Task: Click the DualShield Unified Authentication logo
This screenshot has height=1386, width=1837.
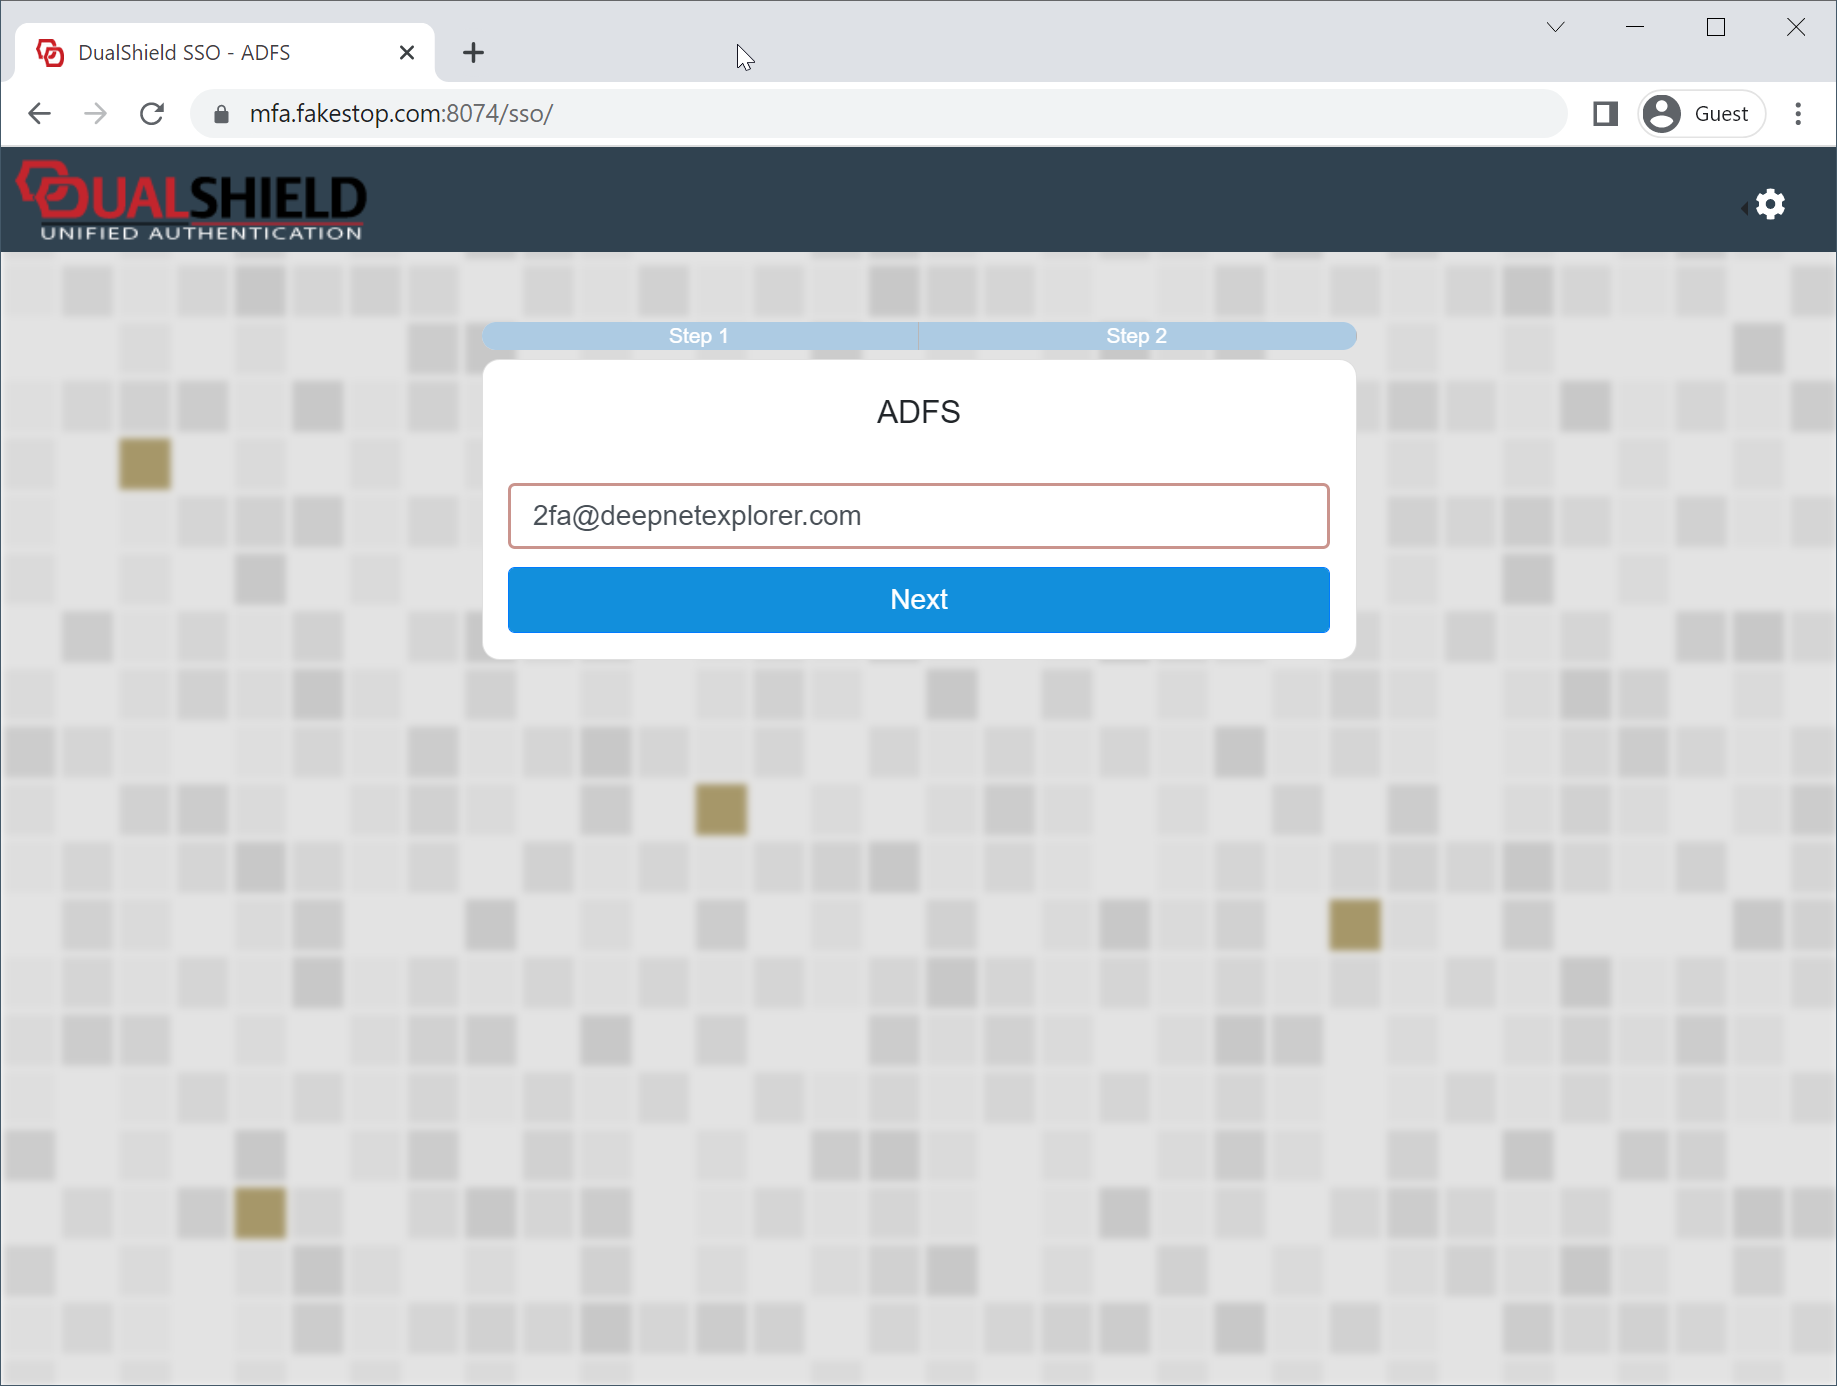Action: pyautogui.click(x=192, y=201)
